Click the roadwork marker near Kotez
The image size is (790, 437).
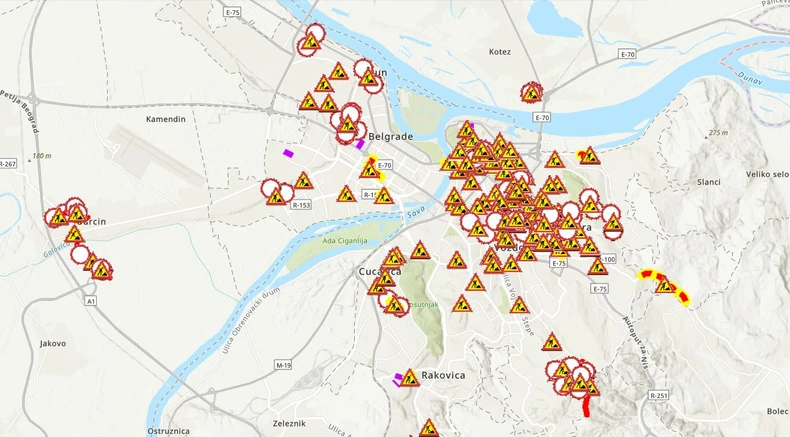[532, 93]
